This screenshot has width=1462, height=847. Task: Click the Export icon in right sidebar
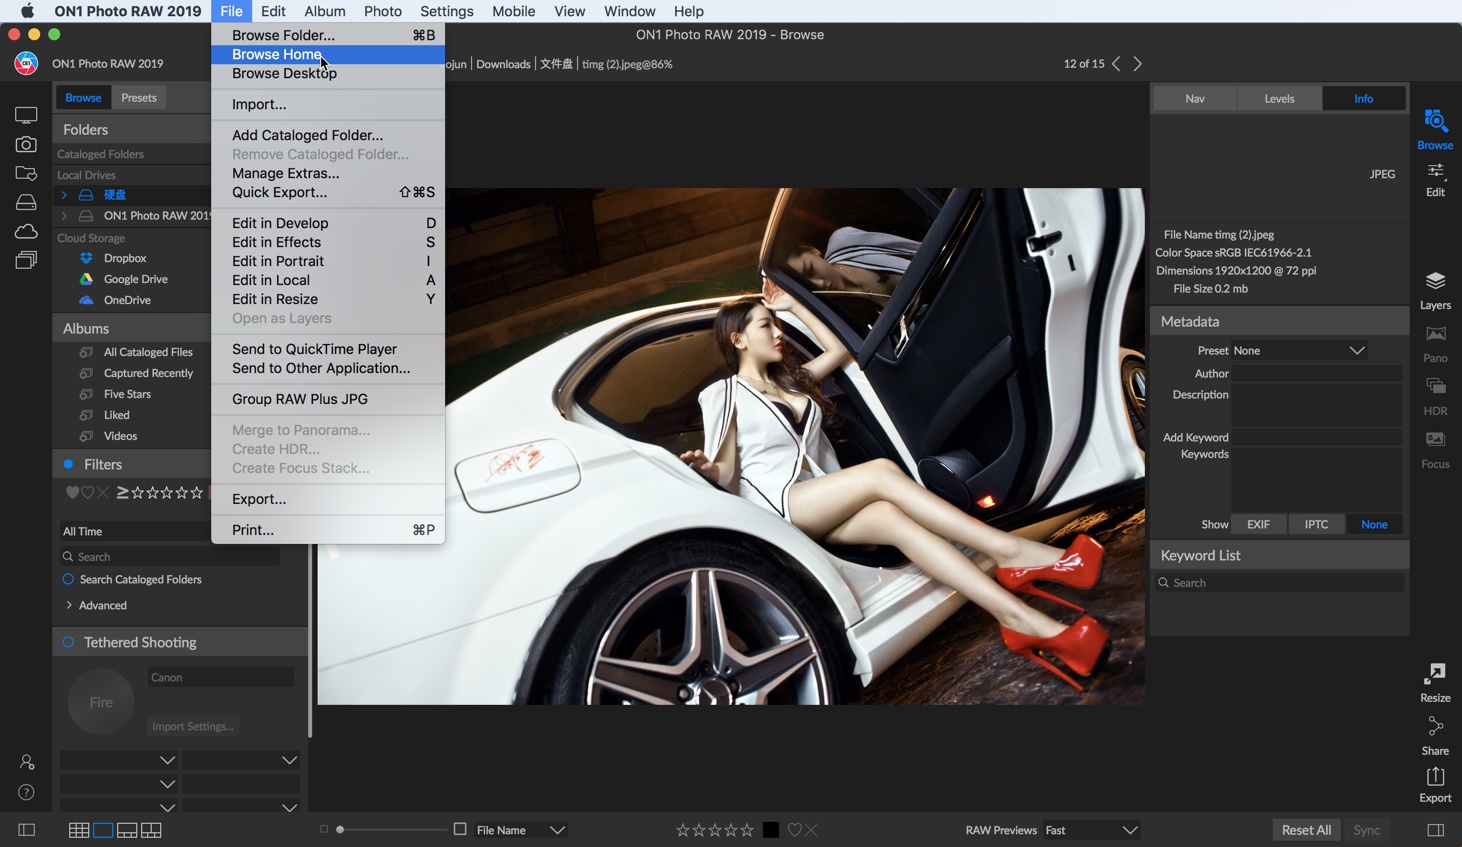(1435, 777)
